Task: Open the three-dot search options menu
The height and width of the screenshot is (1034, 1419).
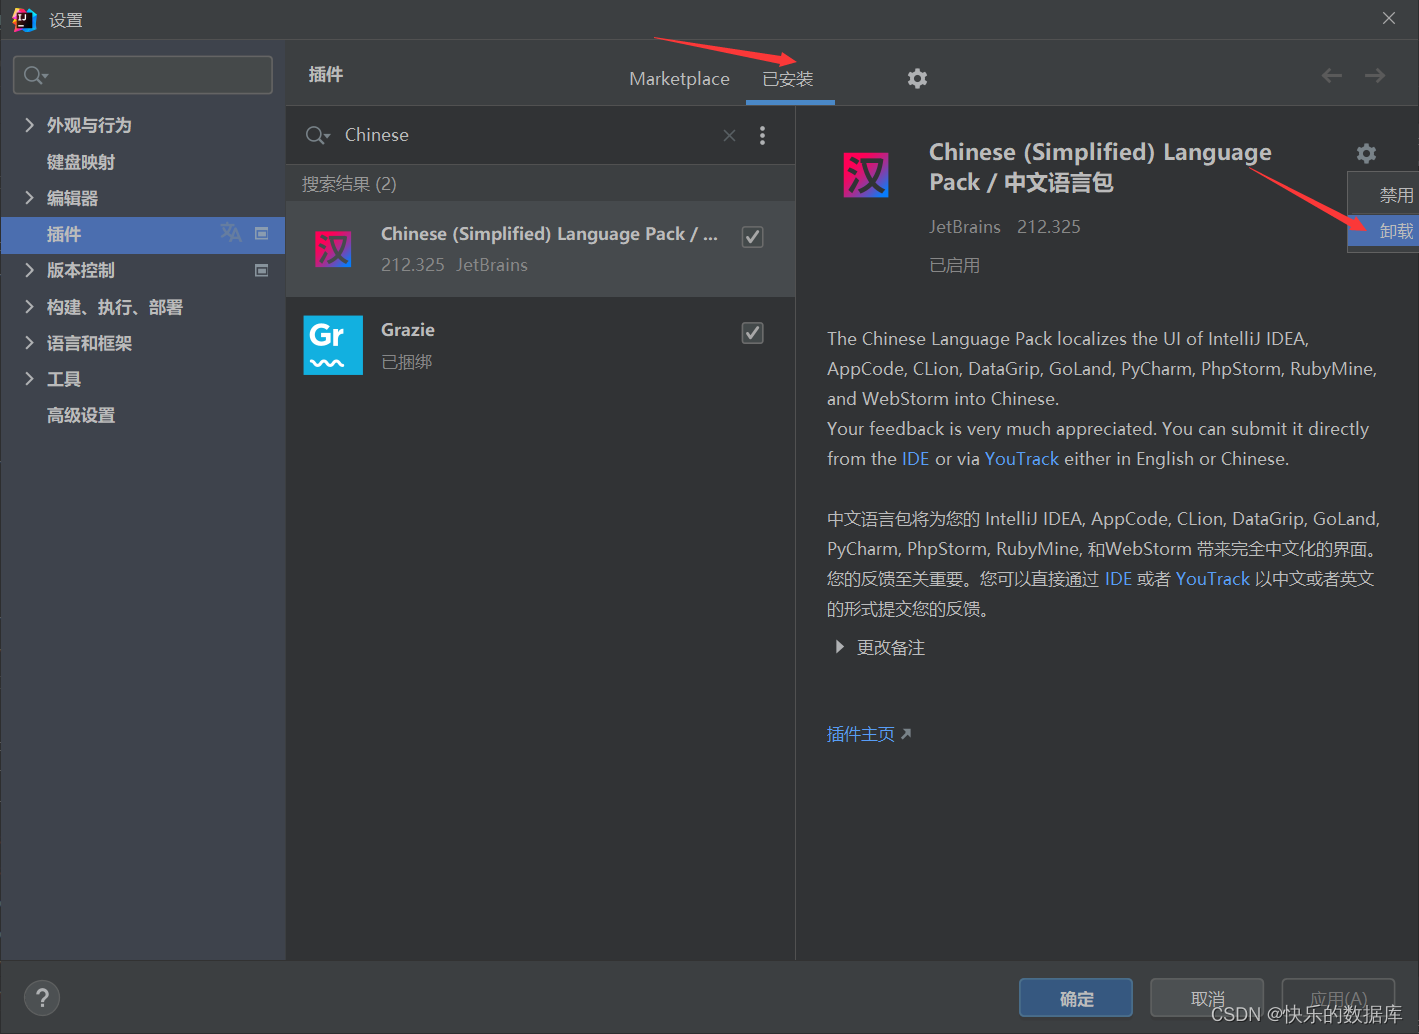Action: 762,135
